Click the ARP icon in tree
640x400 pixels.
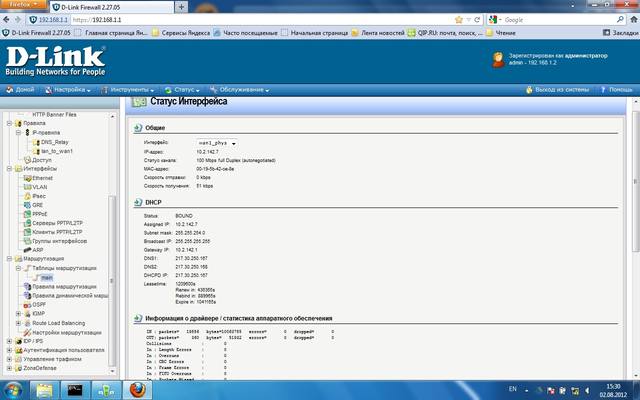27,250
